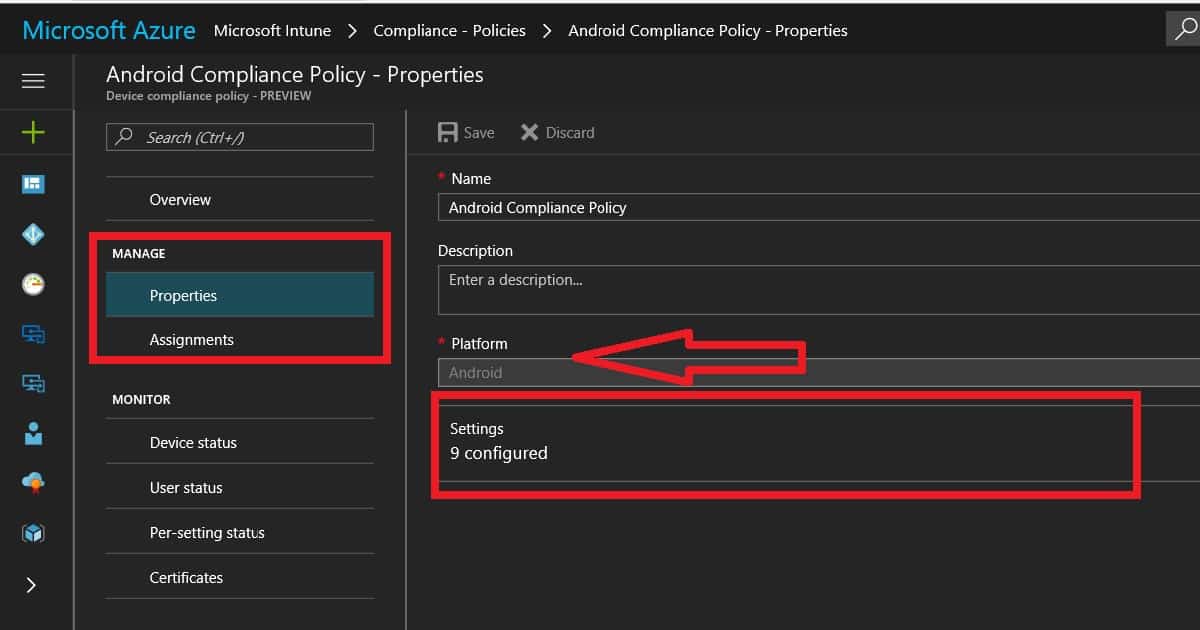Focus the Search (Ctrl+/) box
This screenshot has width=1200, height=630.
240,137
